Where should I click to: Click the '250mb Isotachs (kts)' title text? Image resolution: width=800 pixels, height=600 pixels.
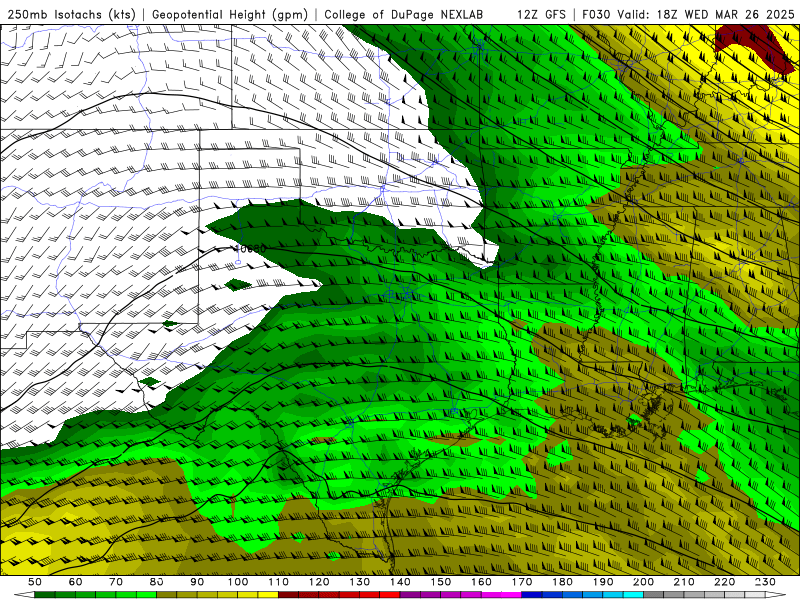click(x=72, y=15)
